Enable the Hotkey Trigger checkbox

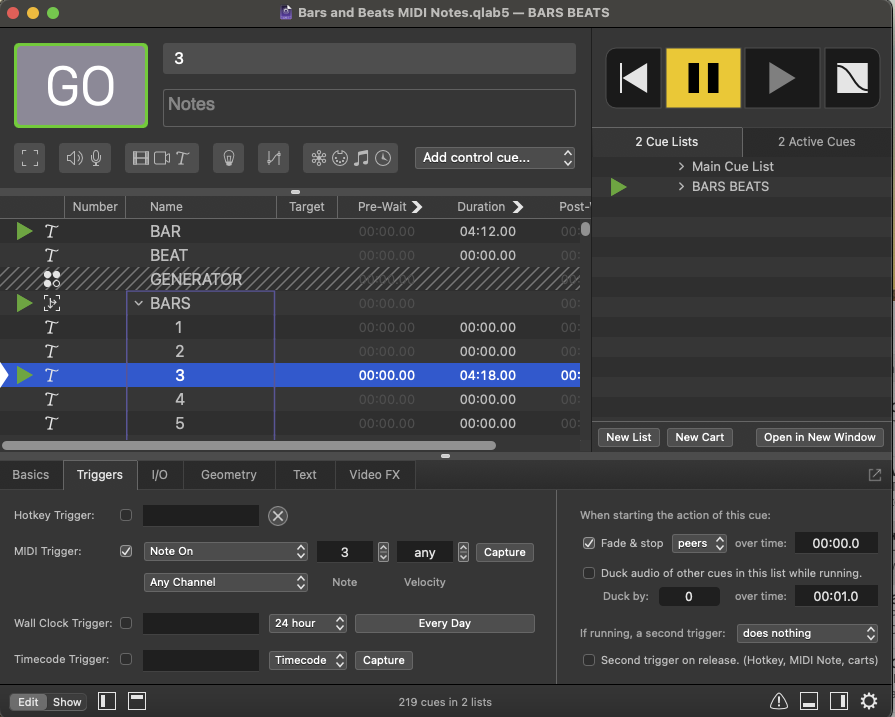(126, 516)
